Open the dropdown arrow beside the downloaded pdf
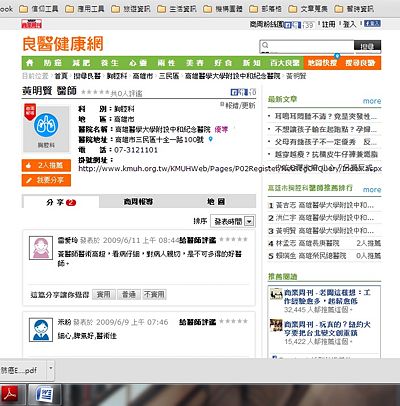Image resolution: width=400 pixels, height=406 pixels. click(x=51, y=369)
